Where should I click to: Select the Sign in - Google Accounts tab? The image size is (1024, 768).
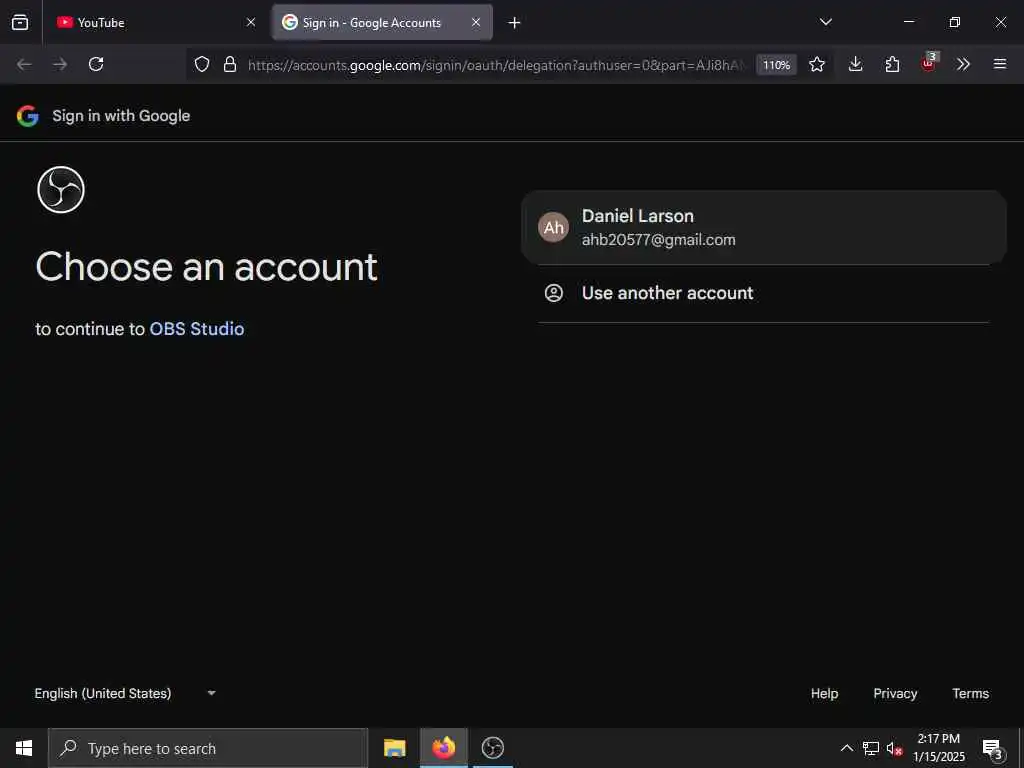click(x=382, y=22)
